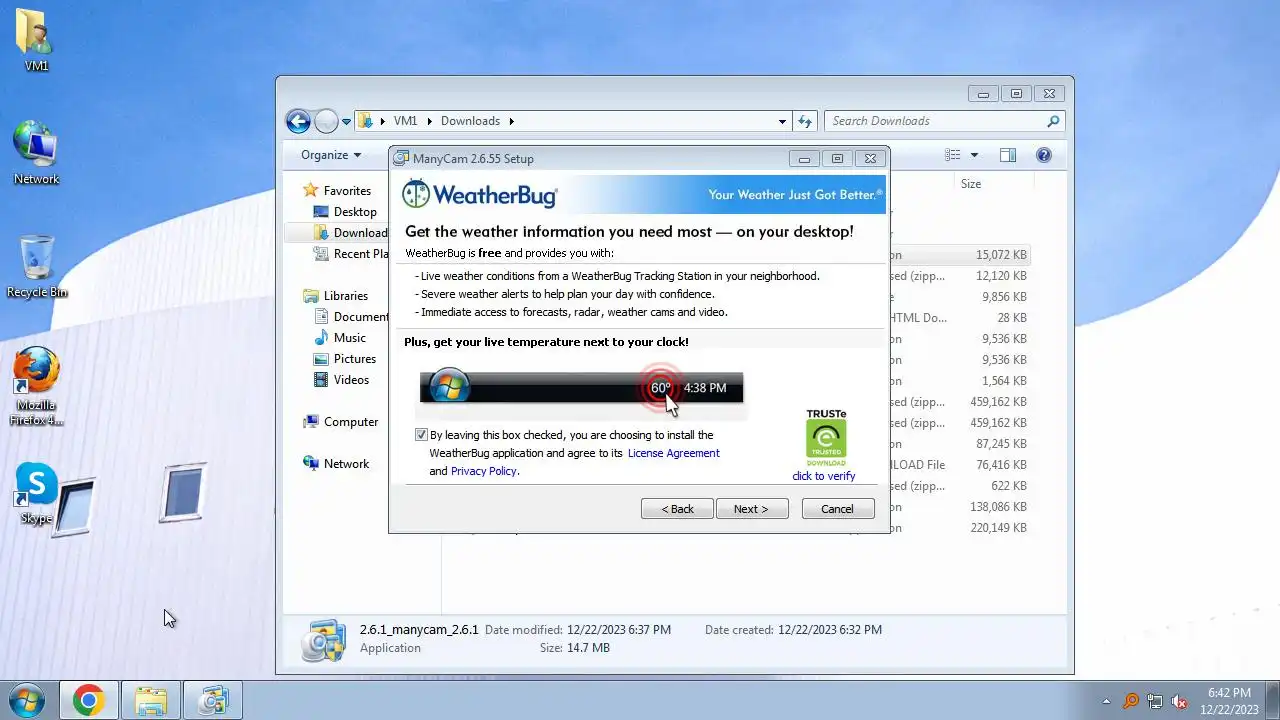The width and height of the screenshot is (1280, 720).
Task: Select the Recycle Bin desktop icon
Action: tap(37, 267)
